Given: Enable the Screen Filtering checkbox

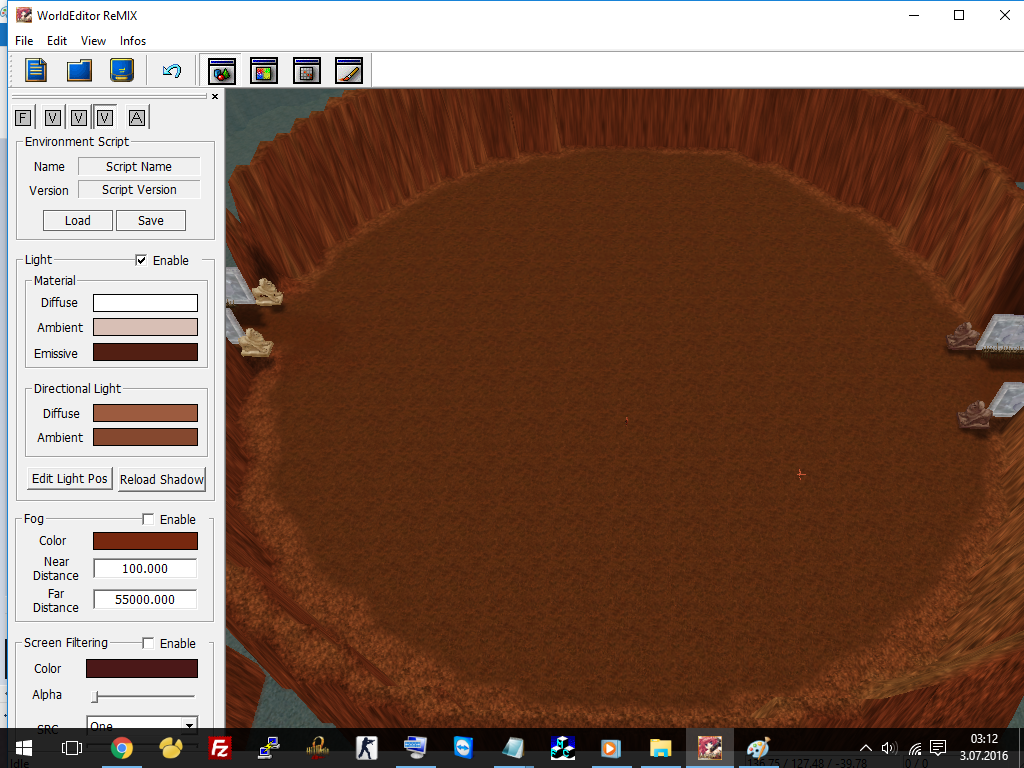Looking at the screenshot, I should coord(148,643).
